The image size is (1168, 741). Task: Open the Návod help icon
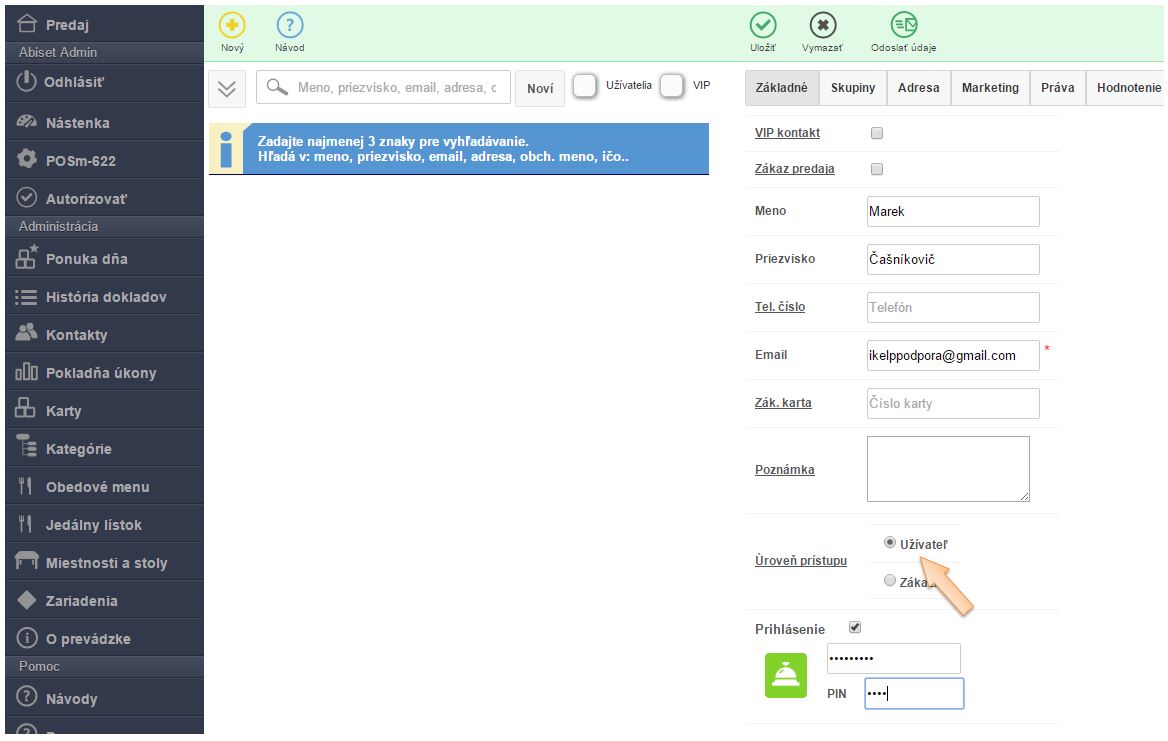click(289, 26)
